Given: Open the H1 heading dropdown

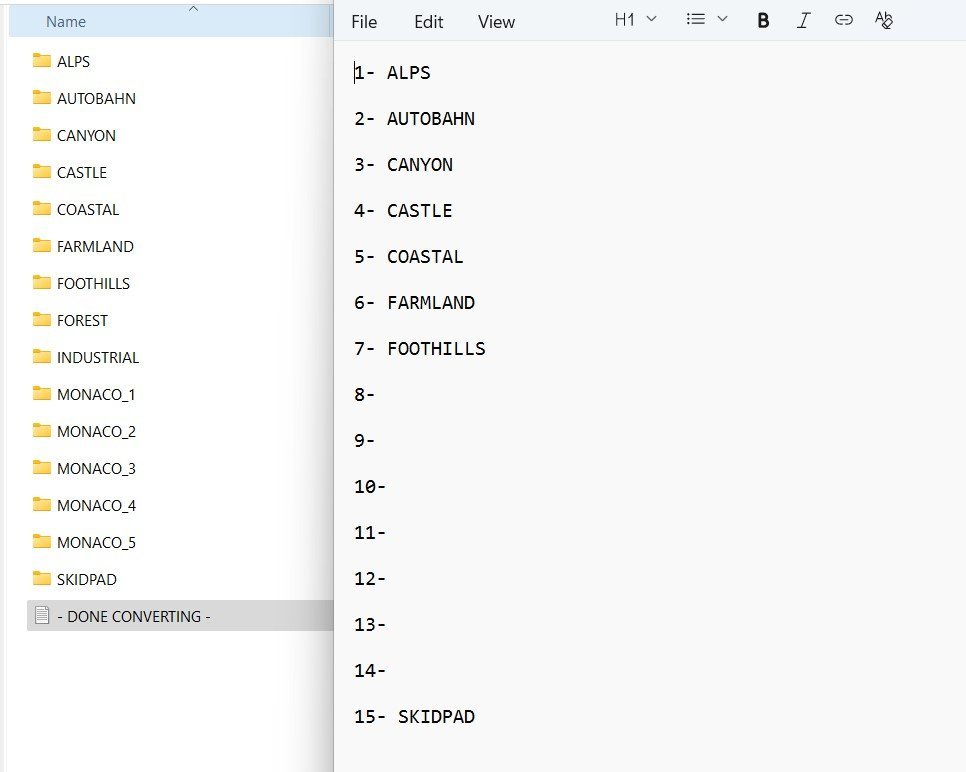Looking at the screenshot, I should (635, 20).
